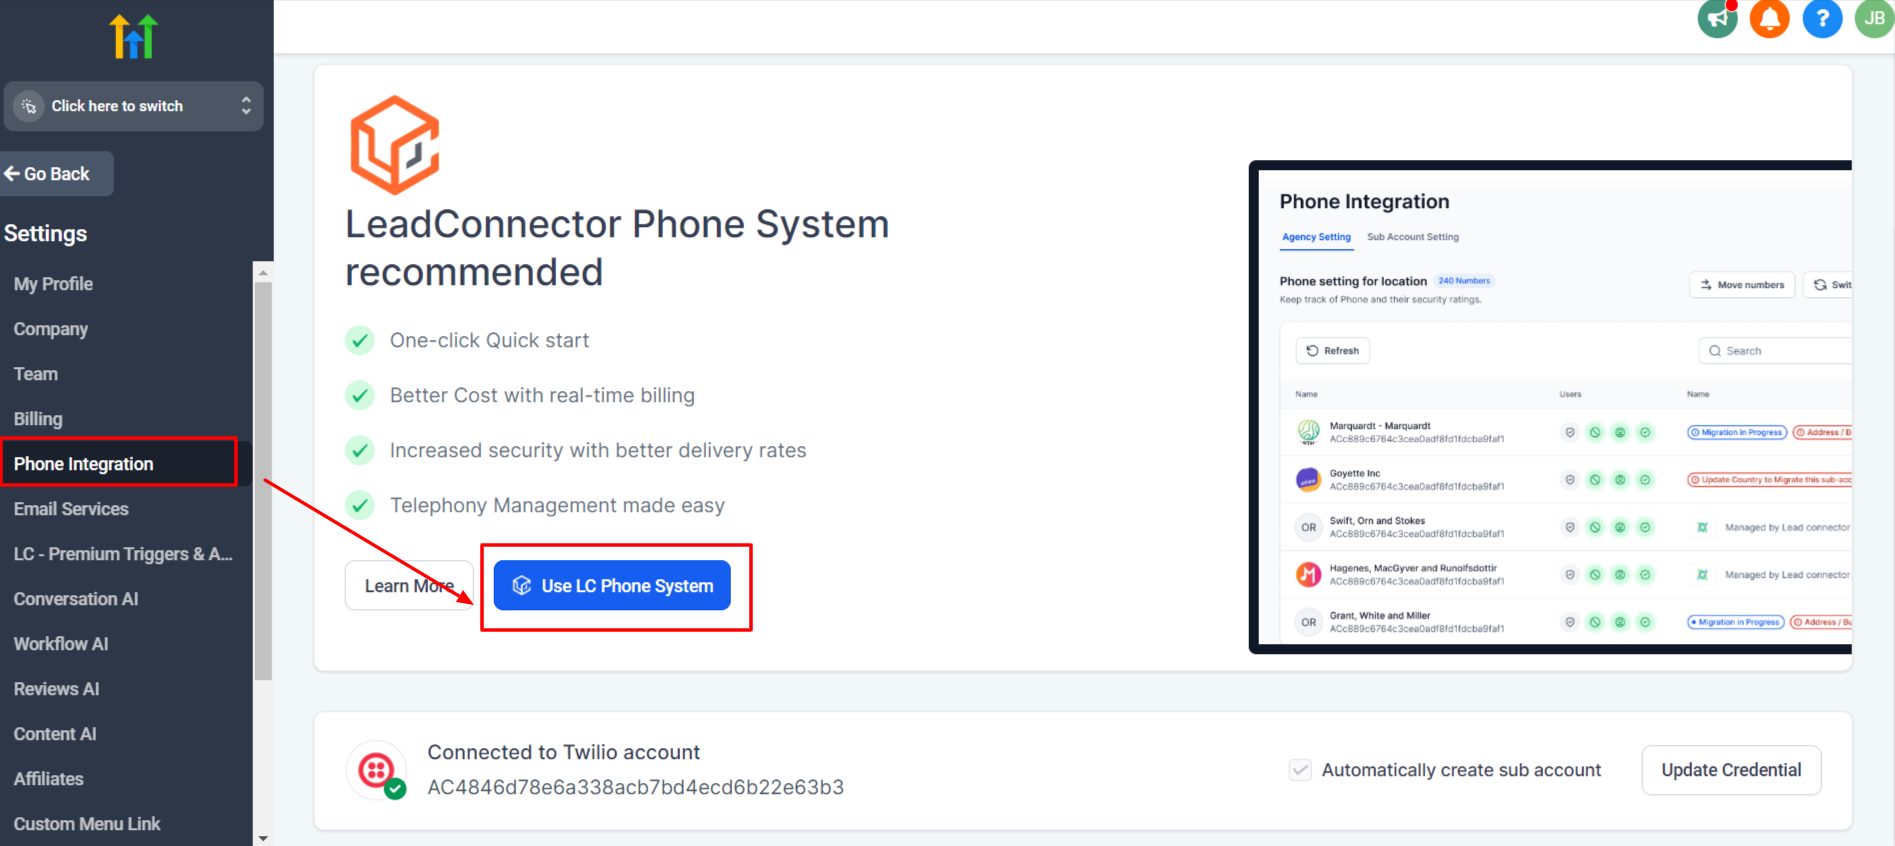This screenshot has width=1895, height=846.
Task: Click the blue help question mark icon
Action: pyautogui.click(x=1822, y=18)
